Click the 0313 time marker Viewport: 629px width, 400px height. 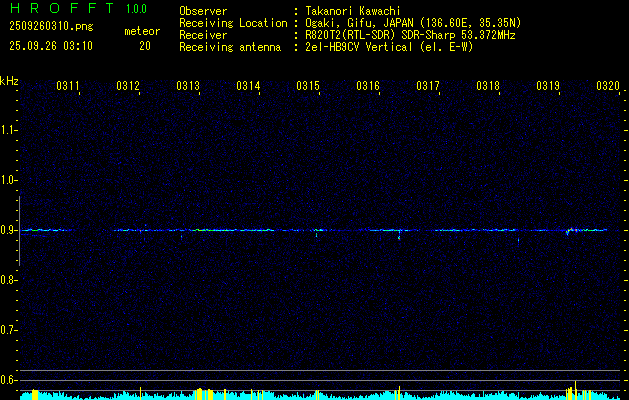tap(188, 85)
